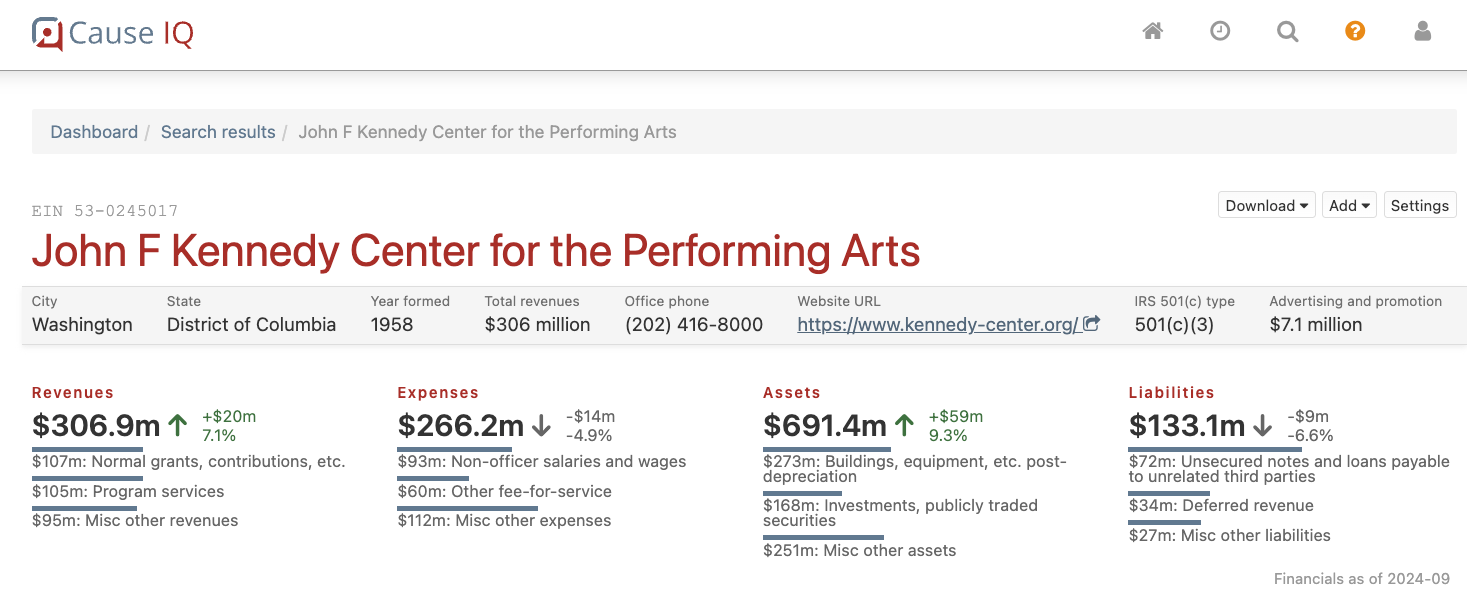Return to Search results breadcrumb

click(218, 132)
